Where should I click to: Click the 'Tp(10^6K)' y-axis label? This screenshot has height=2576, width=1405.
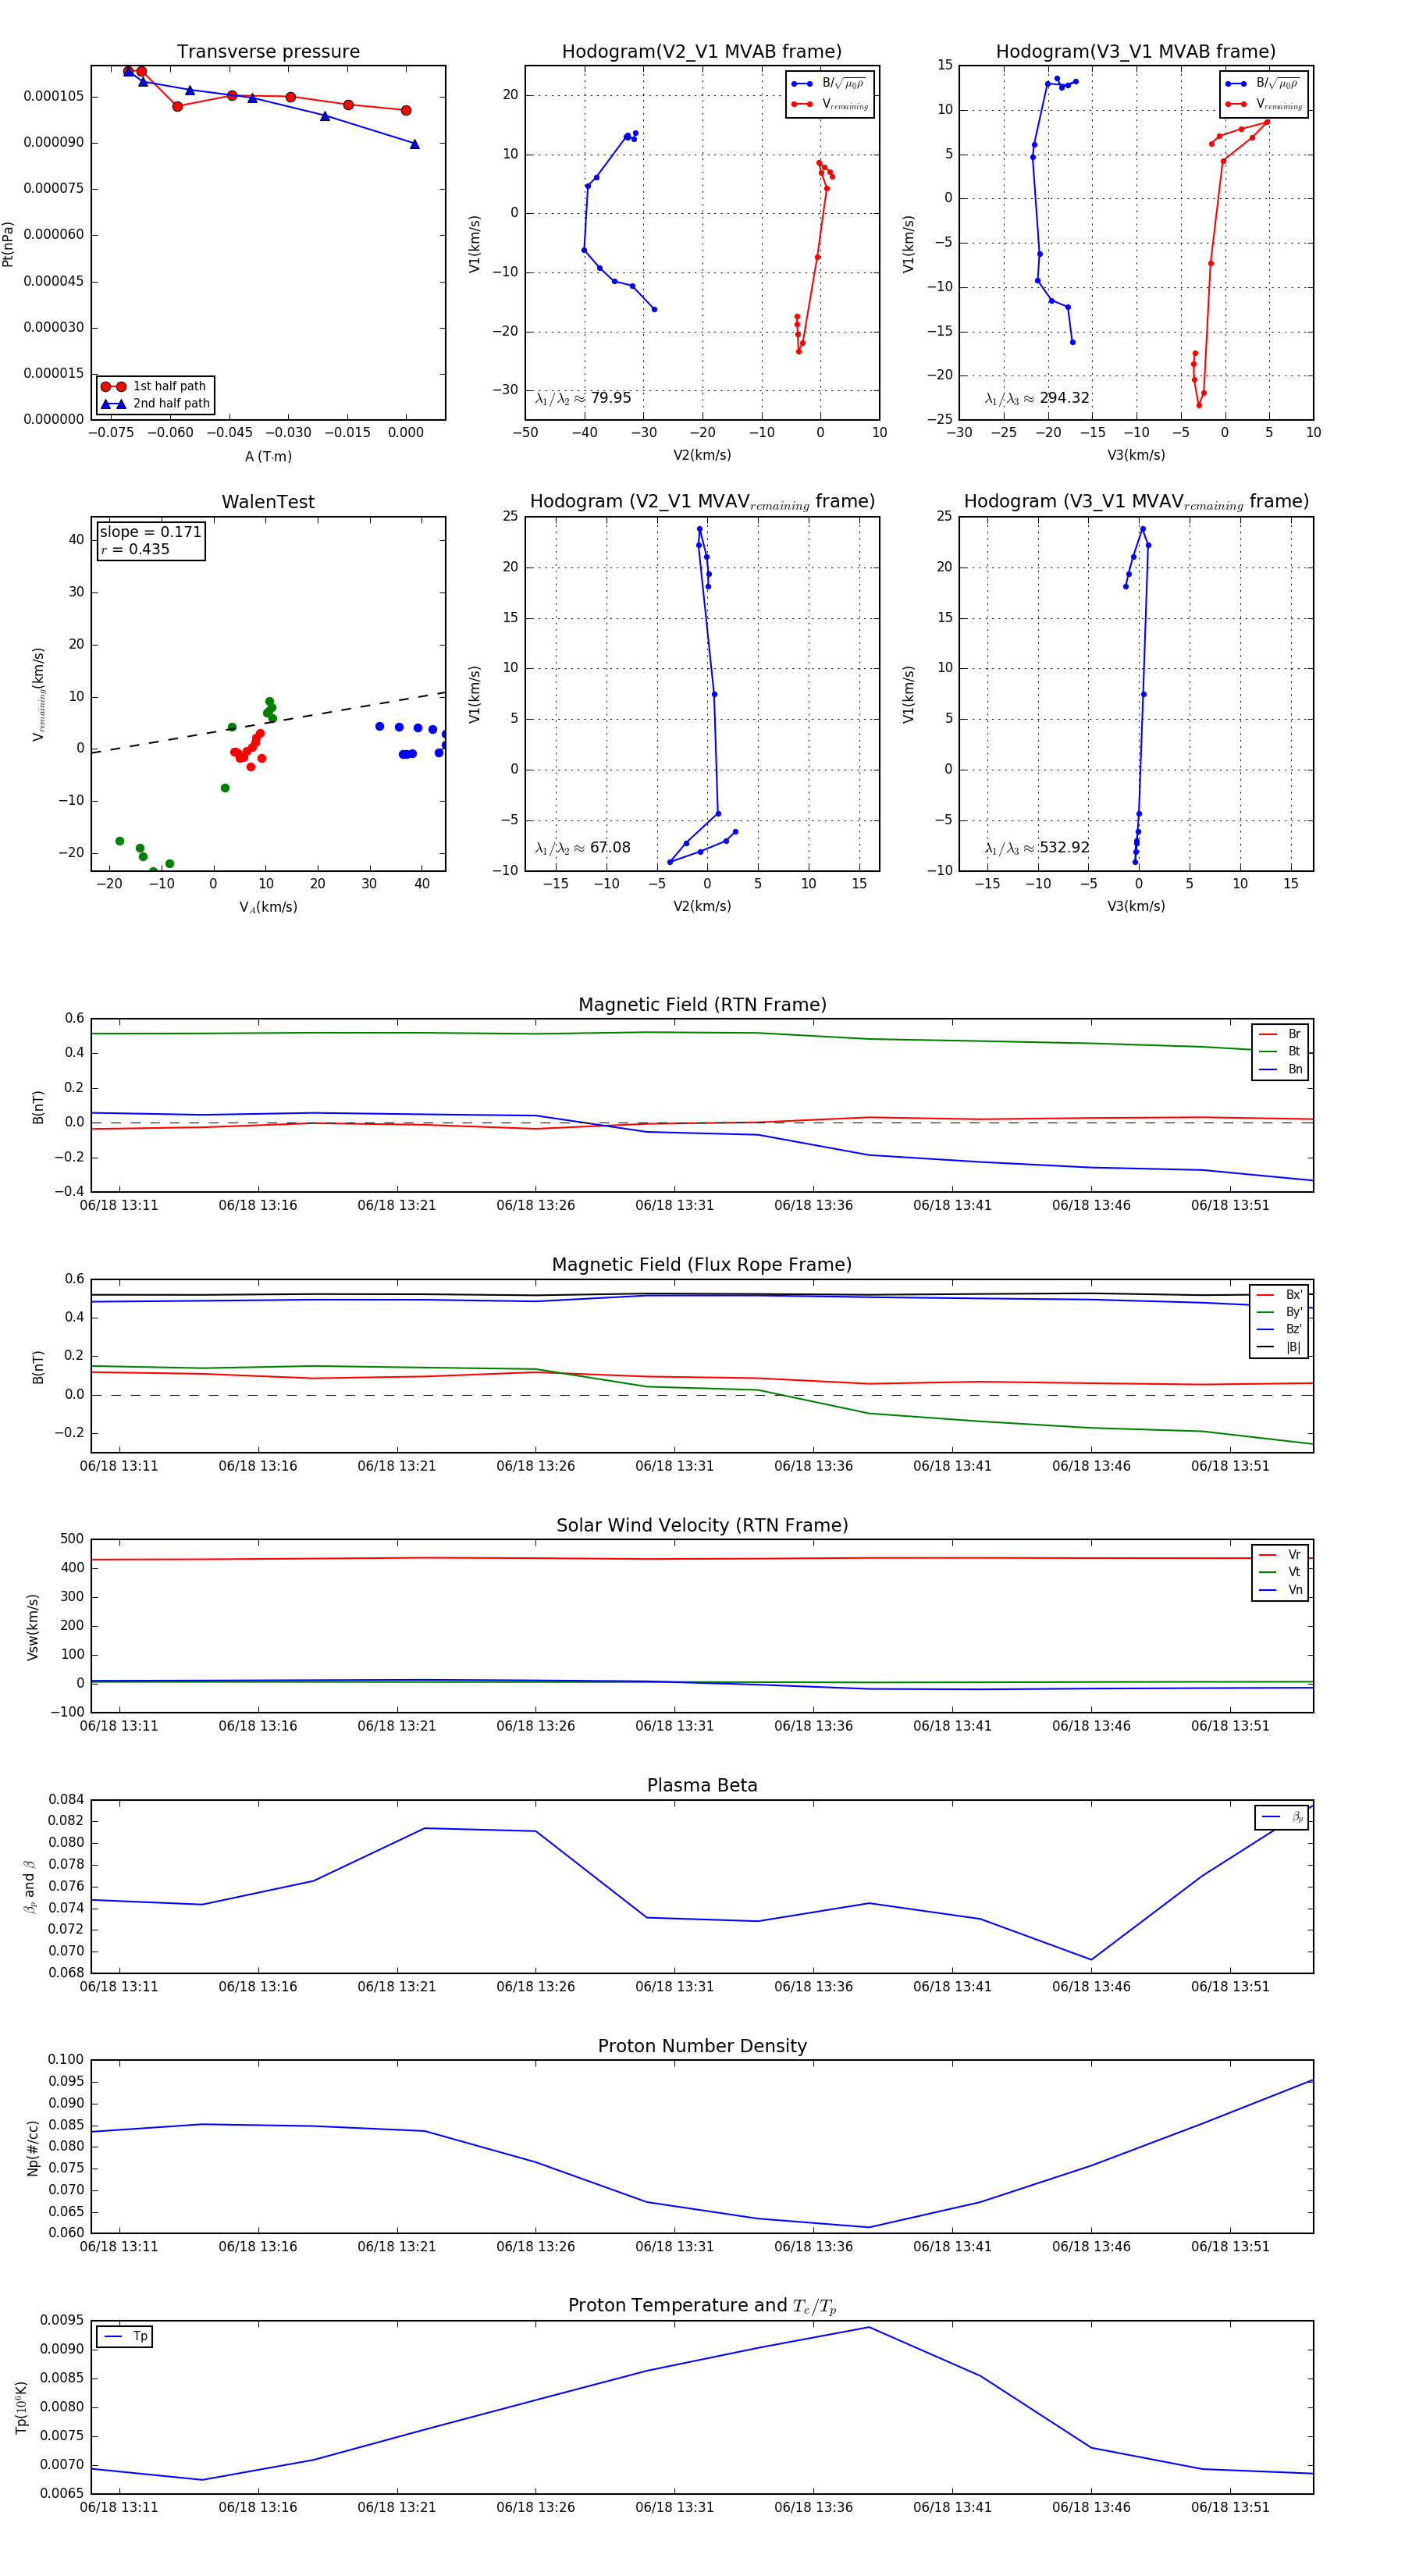[x=21, y=2408]
